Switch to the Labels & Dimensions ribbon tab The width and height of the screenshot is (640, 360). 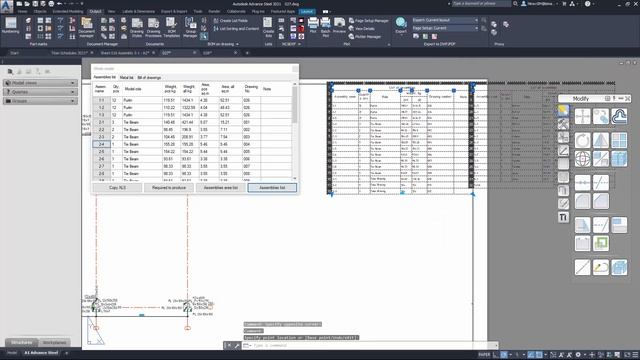pos(139,11)
